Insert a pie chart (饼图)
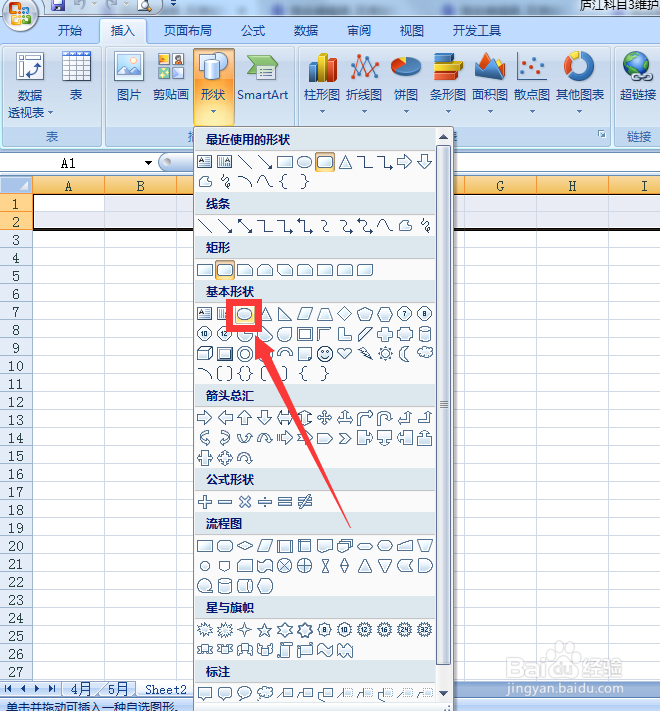Image resolution: width=660 pixels, height=711 pixels. click(406, 83)
